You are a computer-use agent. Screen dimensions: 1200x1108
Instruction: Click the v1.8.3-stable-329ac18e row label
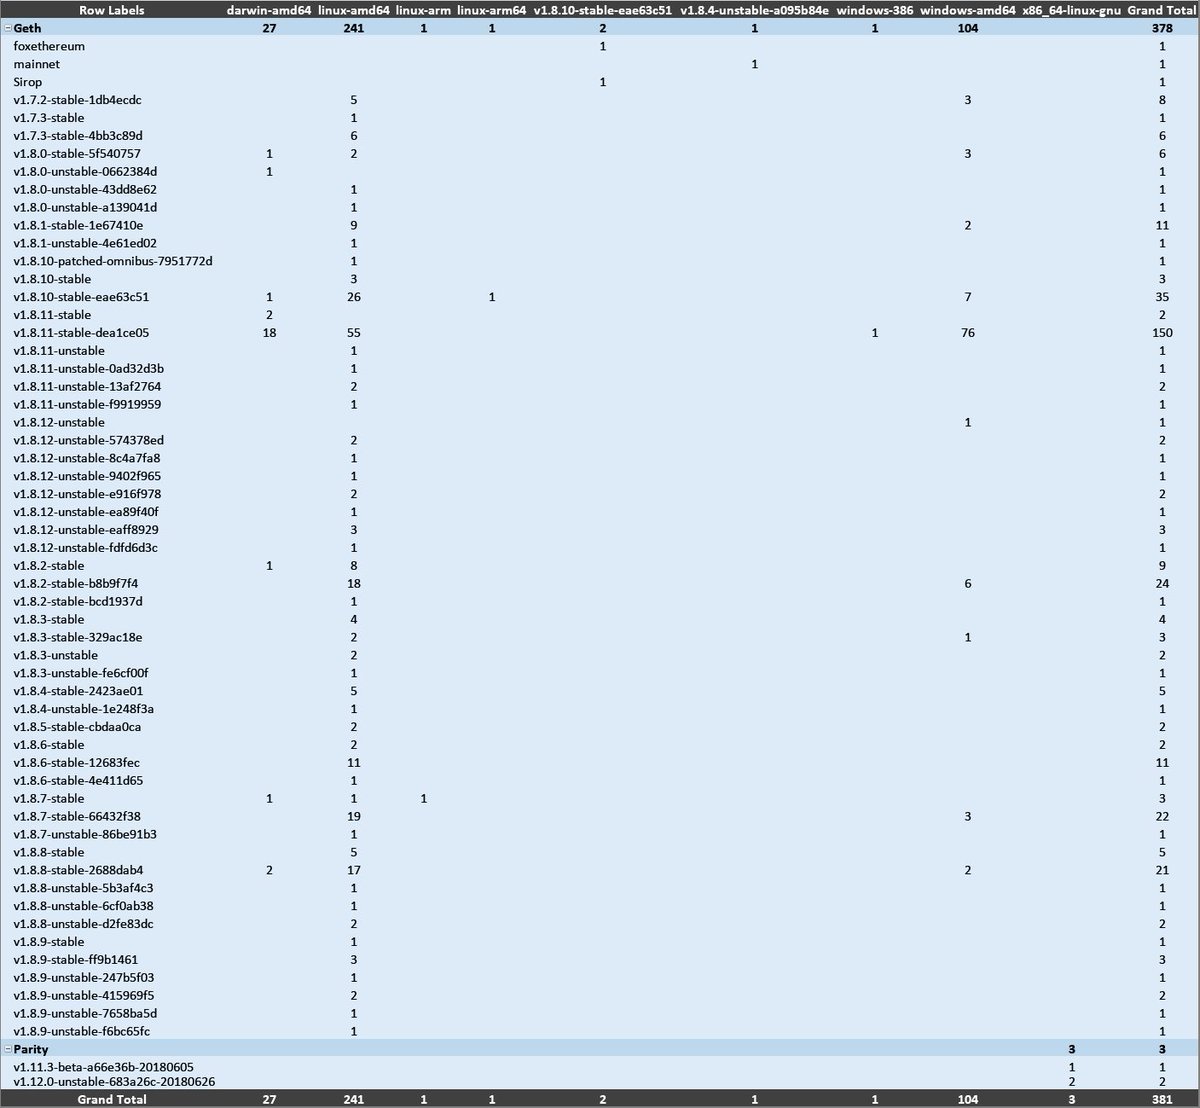coord(78,637)
